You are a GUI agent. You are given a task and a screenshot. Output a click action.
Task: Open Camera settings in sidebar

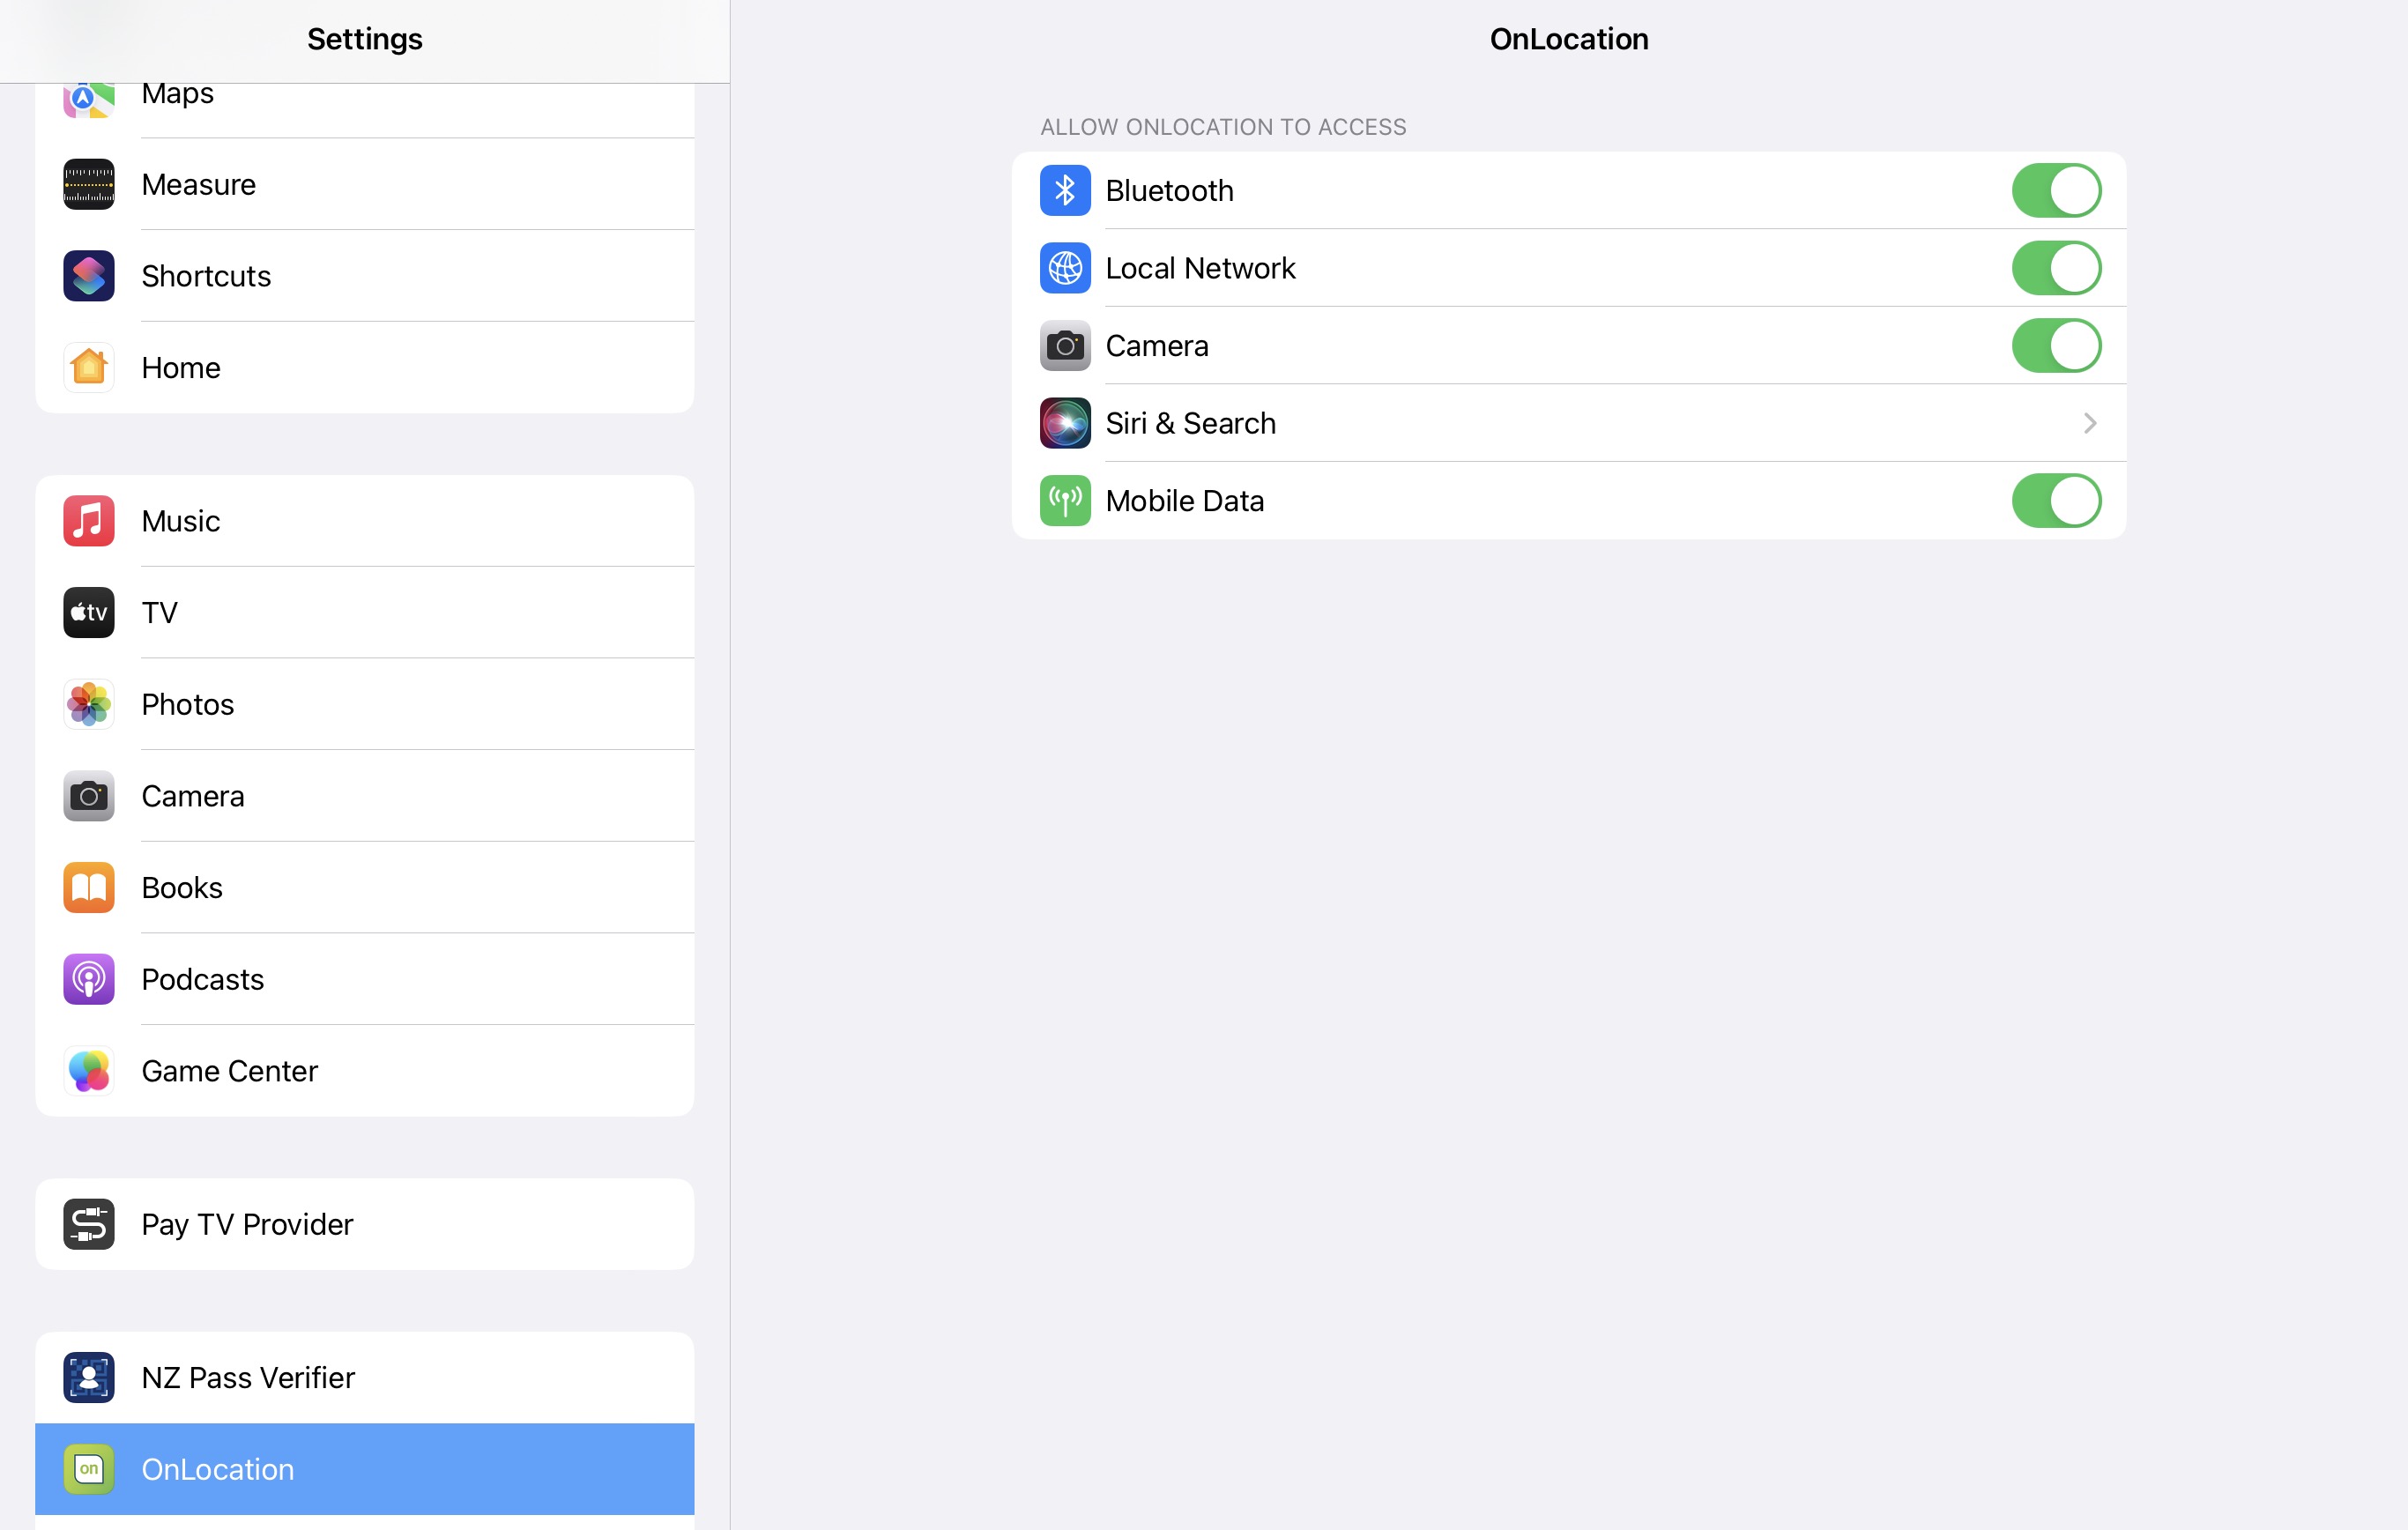click(x=364, y=796)
